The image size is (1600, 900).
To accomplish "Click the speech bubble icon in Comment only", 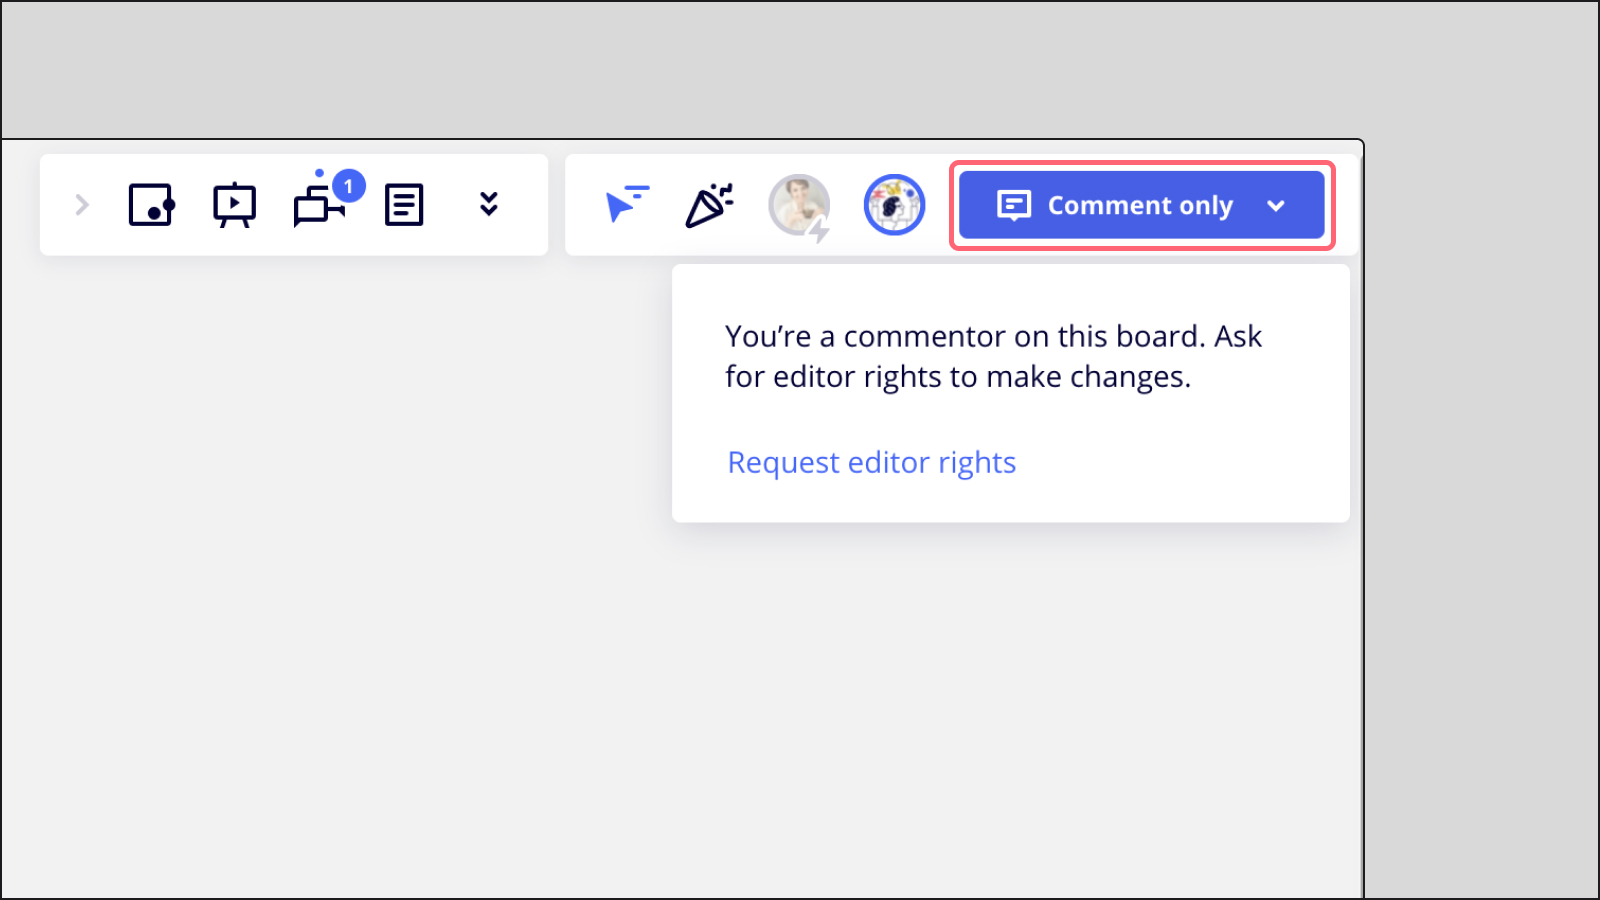I will tap(1013, 206).
